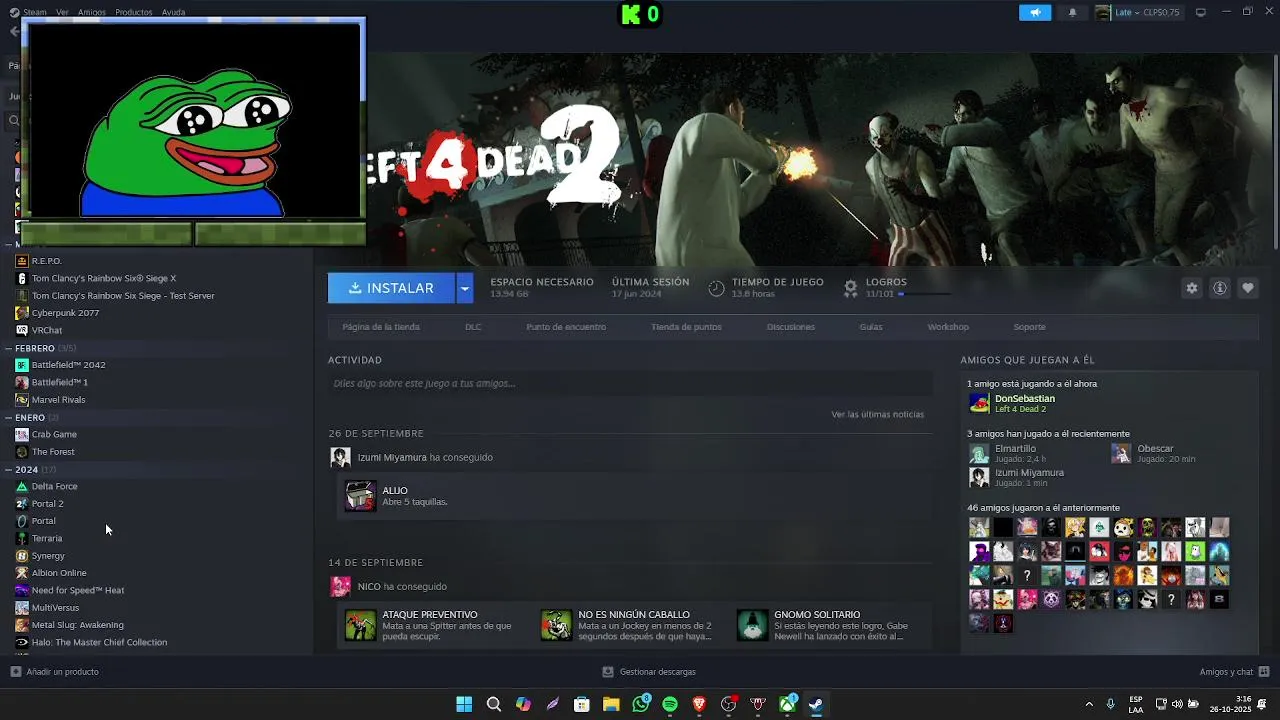Select Cyberpunk 2077 in the library
The height and width of the screenshot is (720, 1280).
pyautogui.click(x=65, y=313)
